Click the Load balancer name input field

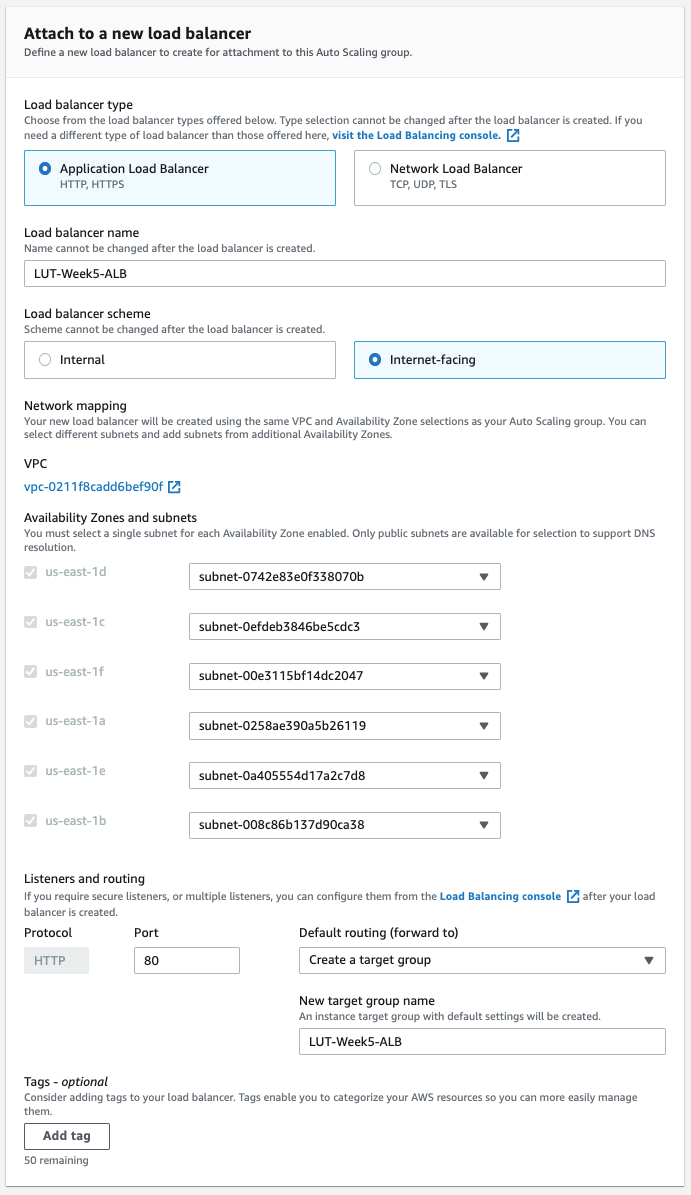[x=345, y=273]
